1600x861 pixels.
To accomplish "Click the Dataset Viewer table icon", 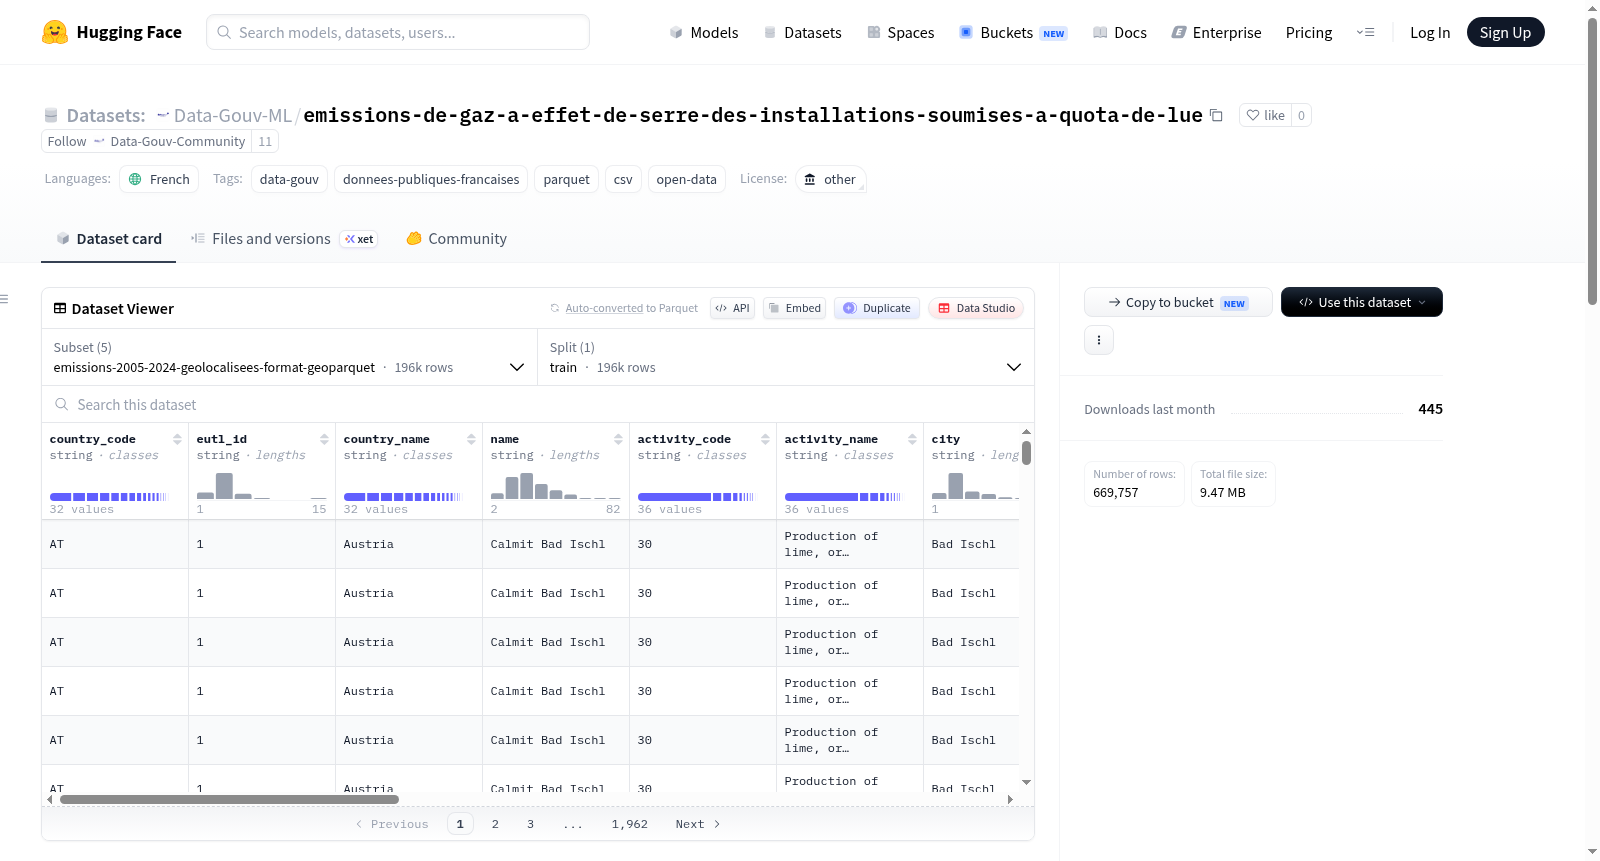I will click(60, 308).
